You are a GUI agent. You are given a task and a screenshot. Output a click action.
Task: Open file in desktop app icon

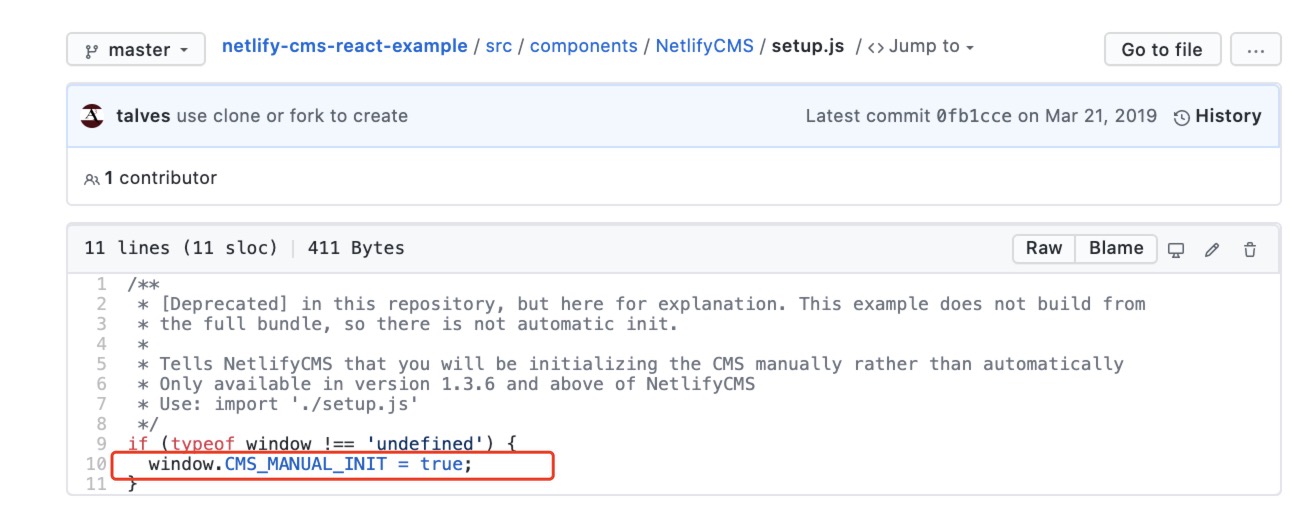1176,249
